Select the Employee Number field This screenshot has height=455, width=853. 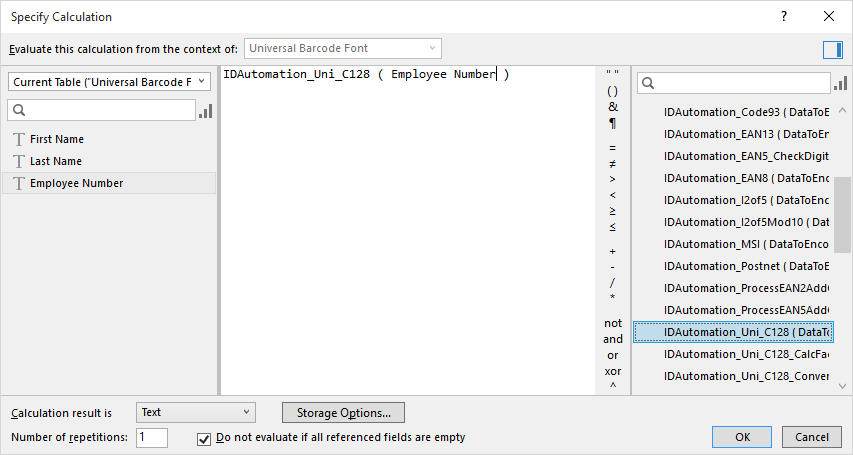109,183
